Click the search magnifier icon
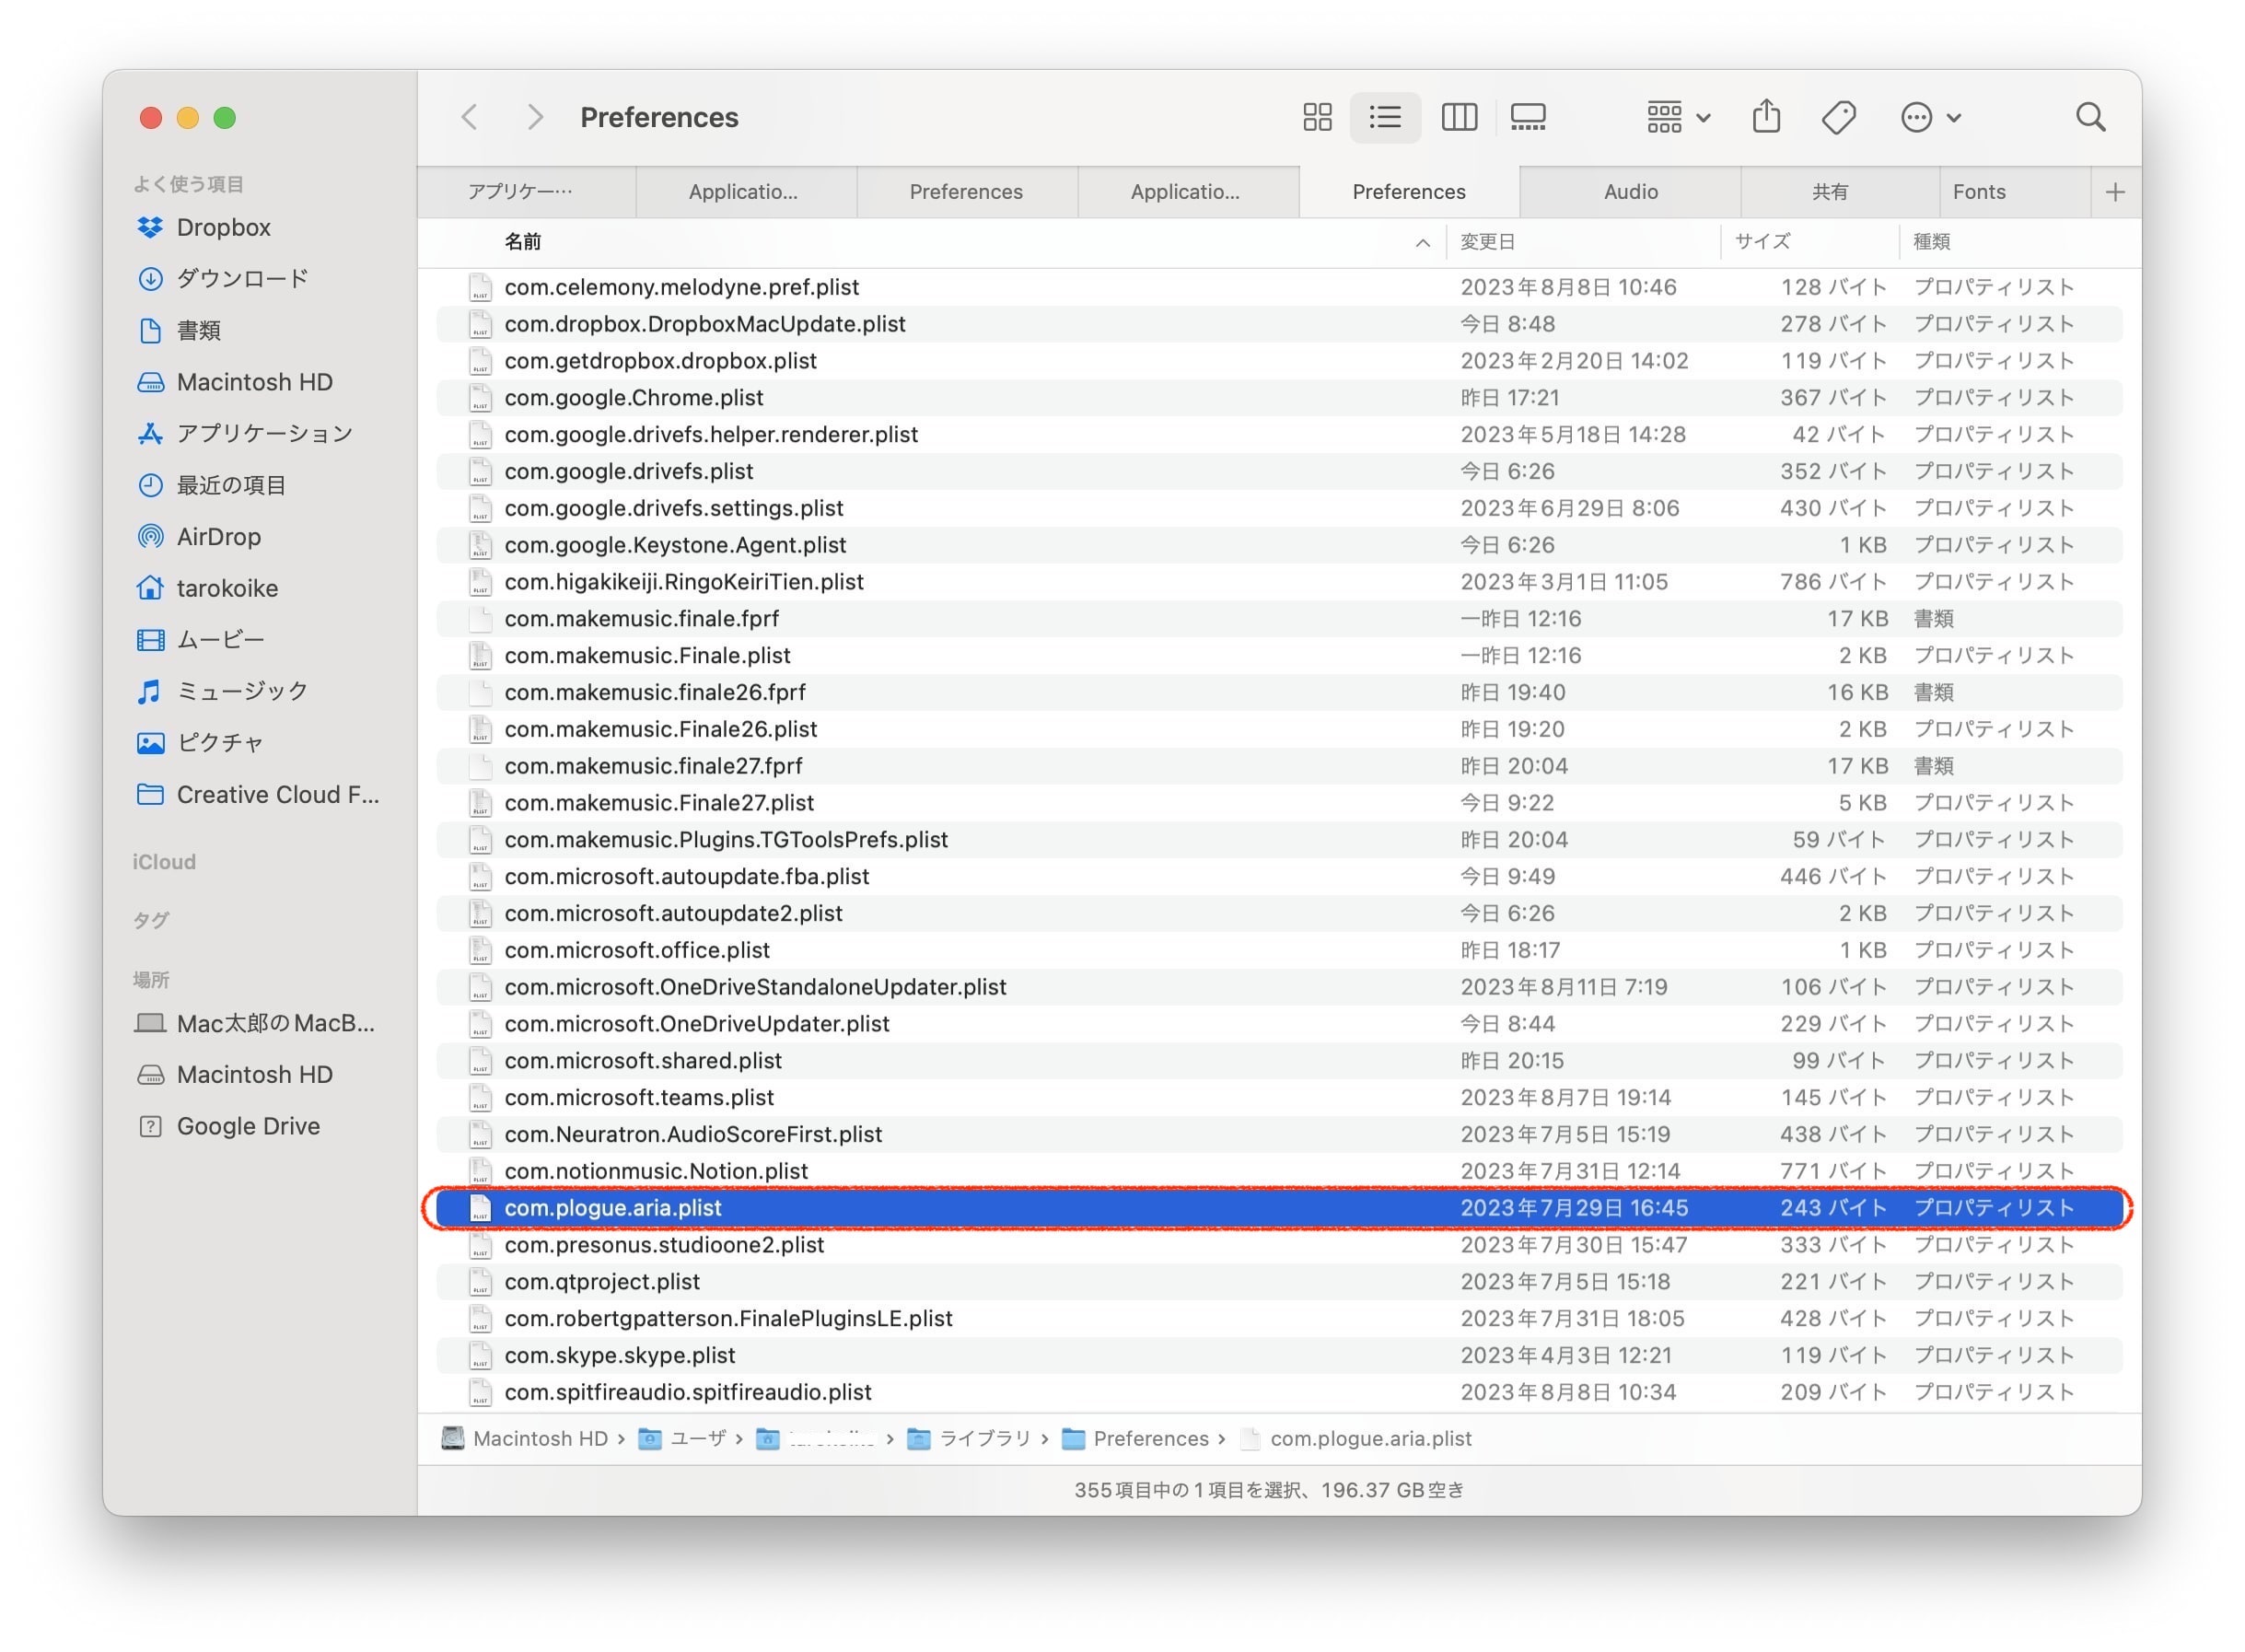Screen dimensions: 2245x1652 tap(2090, 117)
